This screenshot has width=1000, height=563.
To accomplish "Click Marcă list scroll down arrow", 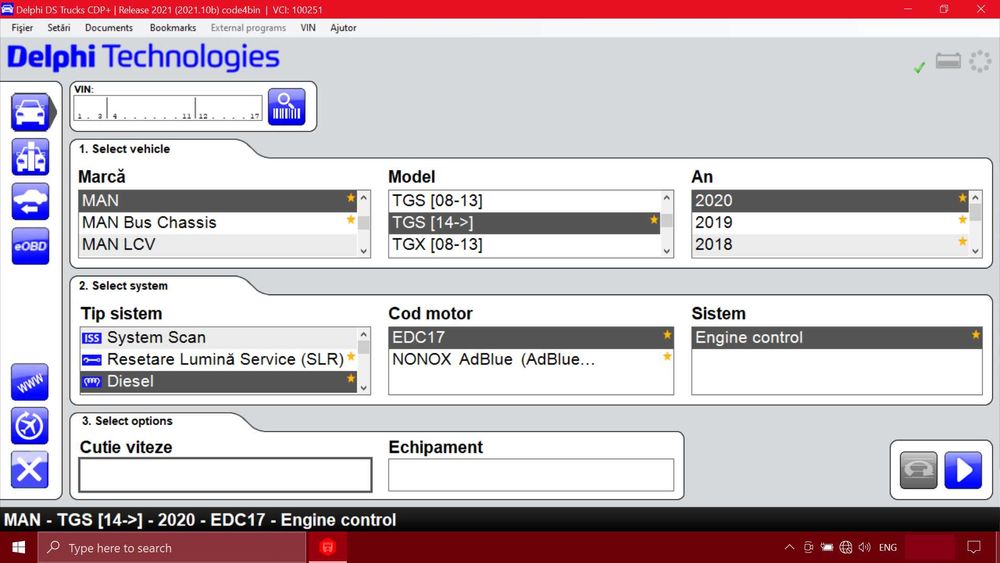I will click(364, 251).
